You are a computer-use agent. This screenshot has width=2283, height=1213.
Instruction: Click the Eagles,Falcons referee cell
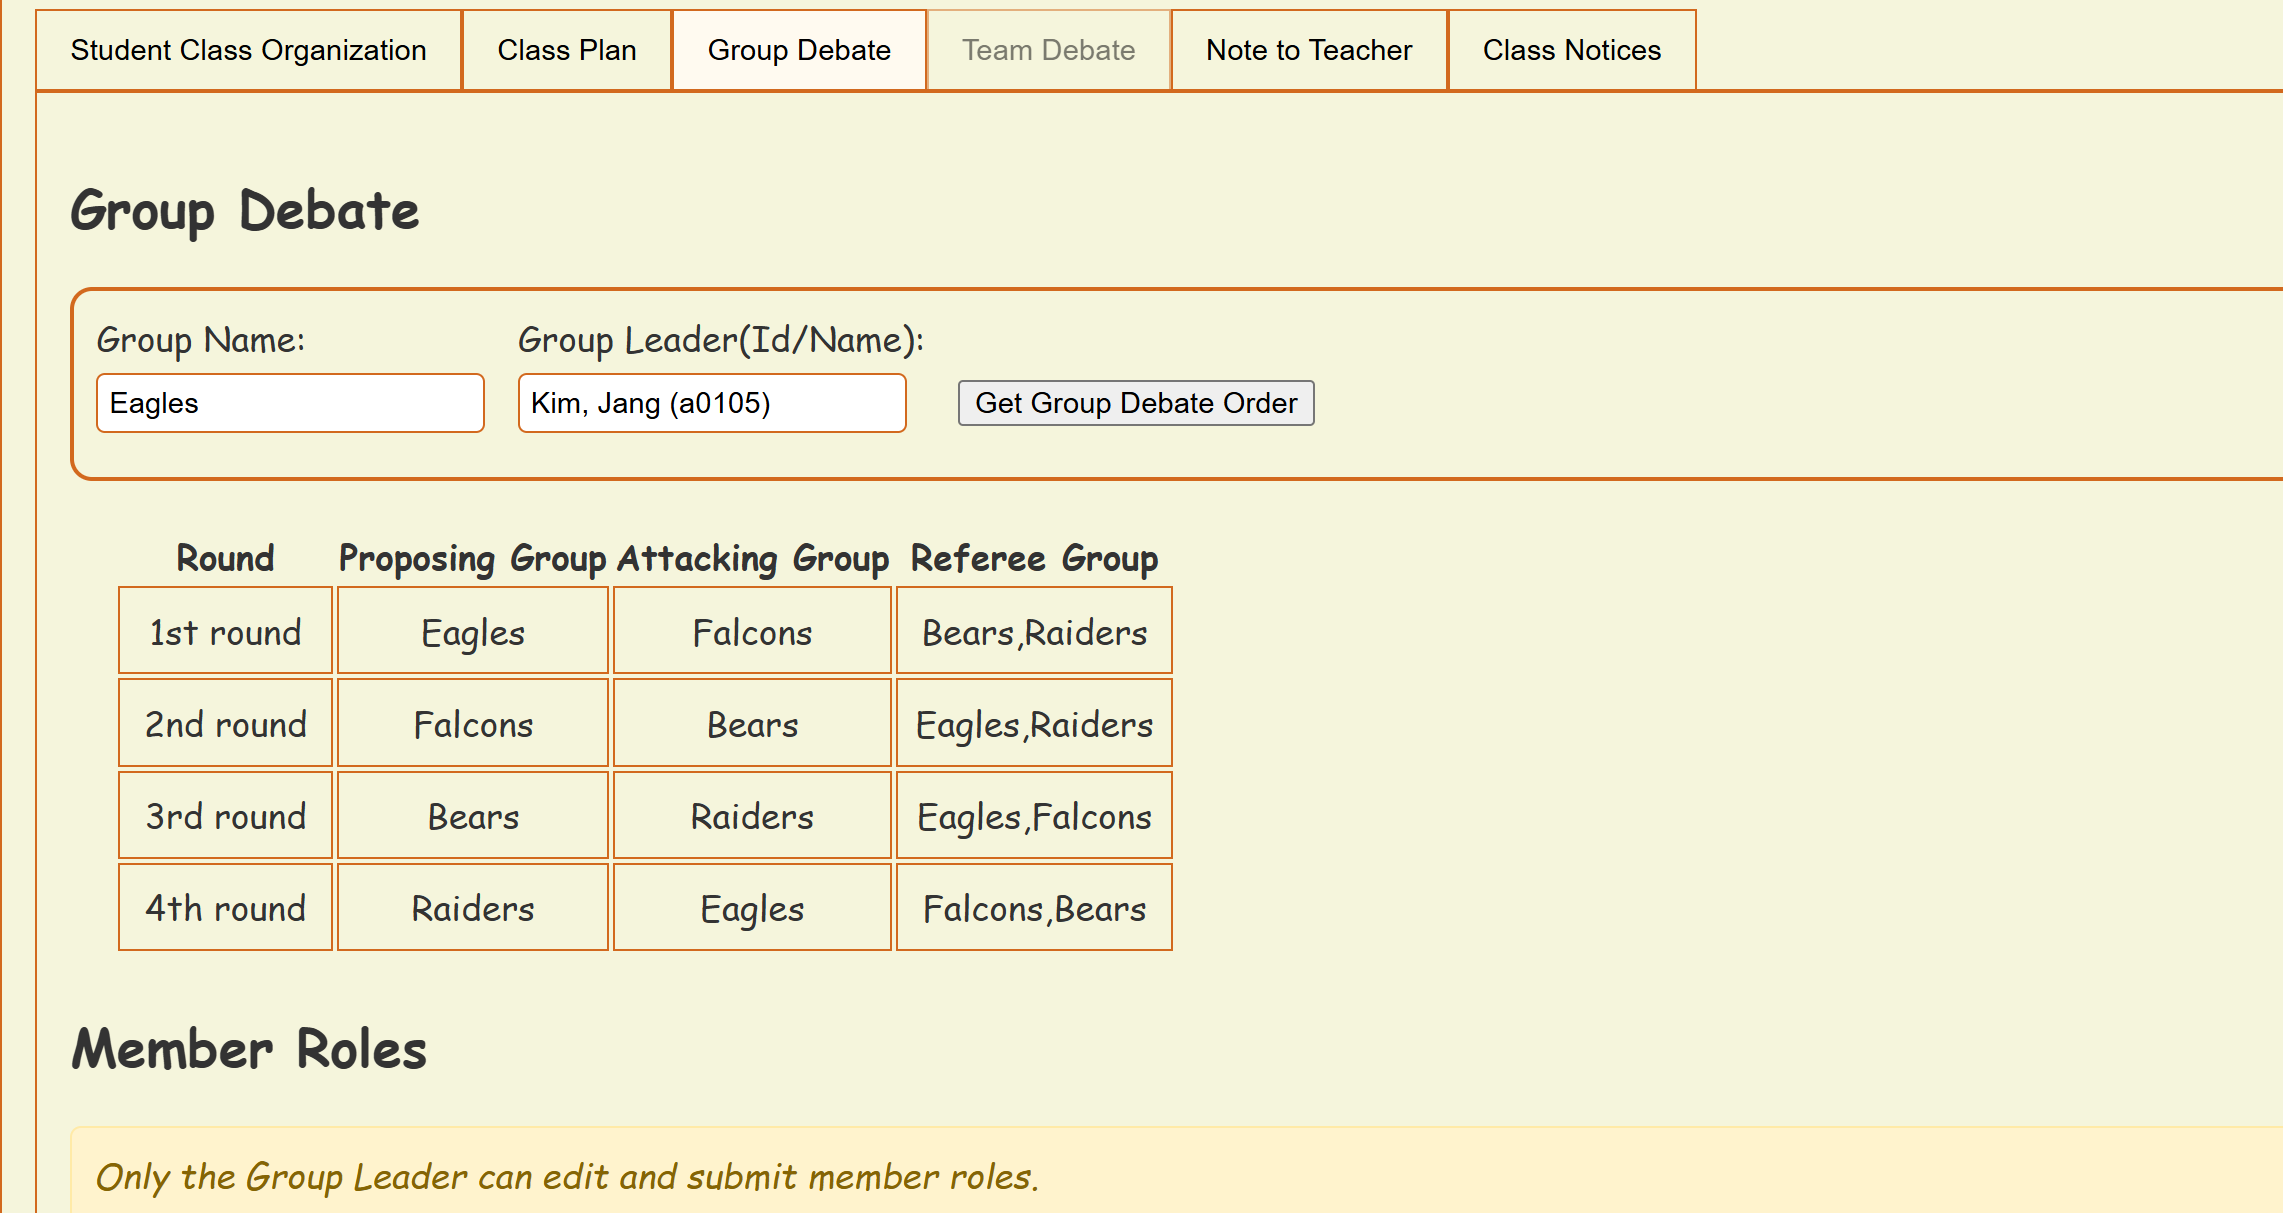[x=1034, y=816]
